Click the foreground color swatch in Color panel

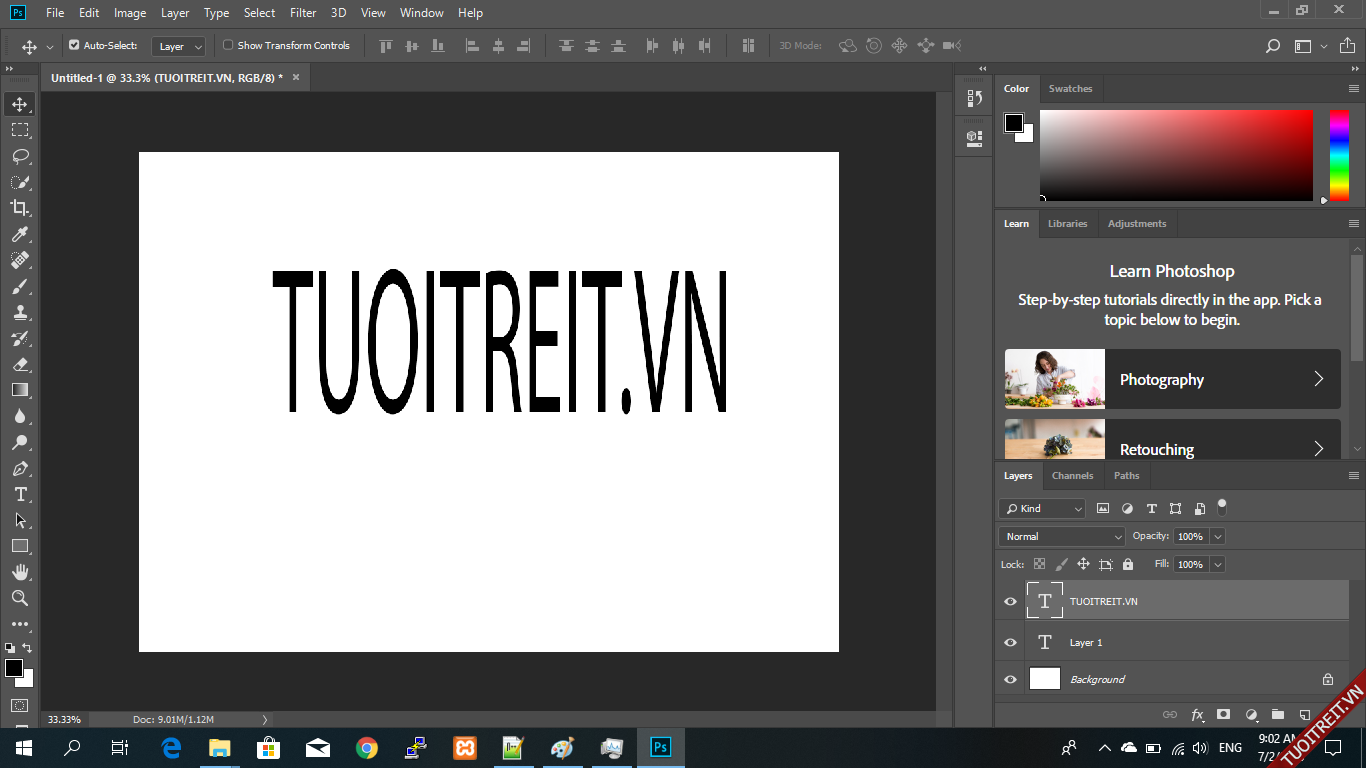click(x=1014, y=123)
